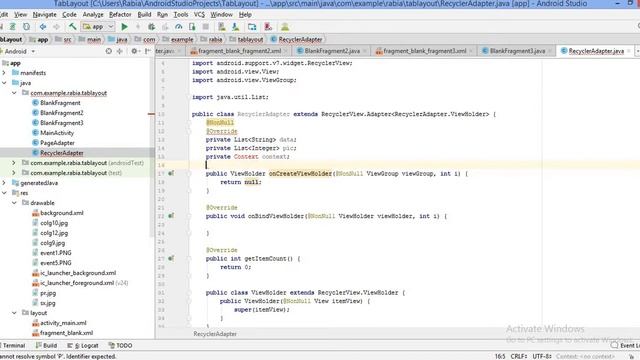Open the Logcat tool window
This screenshot has height=360, width=640.
(x=83, y=346)
